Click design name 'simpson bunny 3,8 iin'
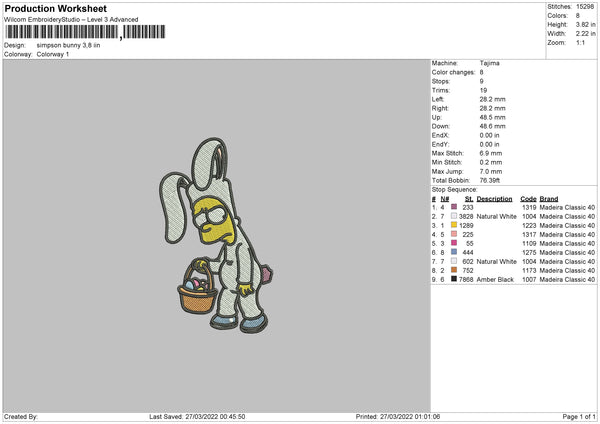Viewport: 600px width, 424px height. pos(68,45)
